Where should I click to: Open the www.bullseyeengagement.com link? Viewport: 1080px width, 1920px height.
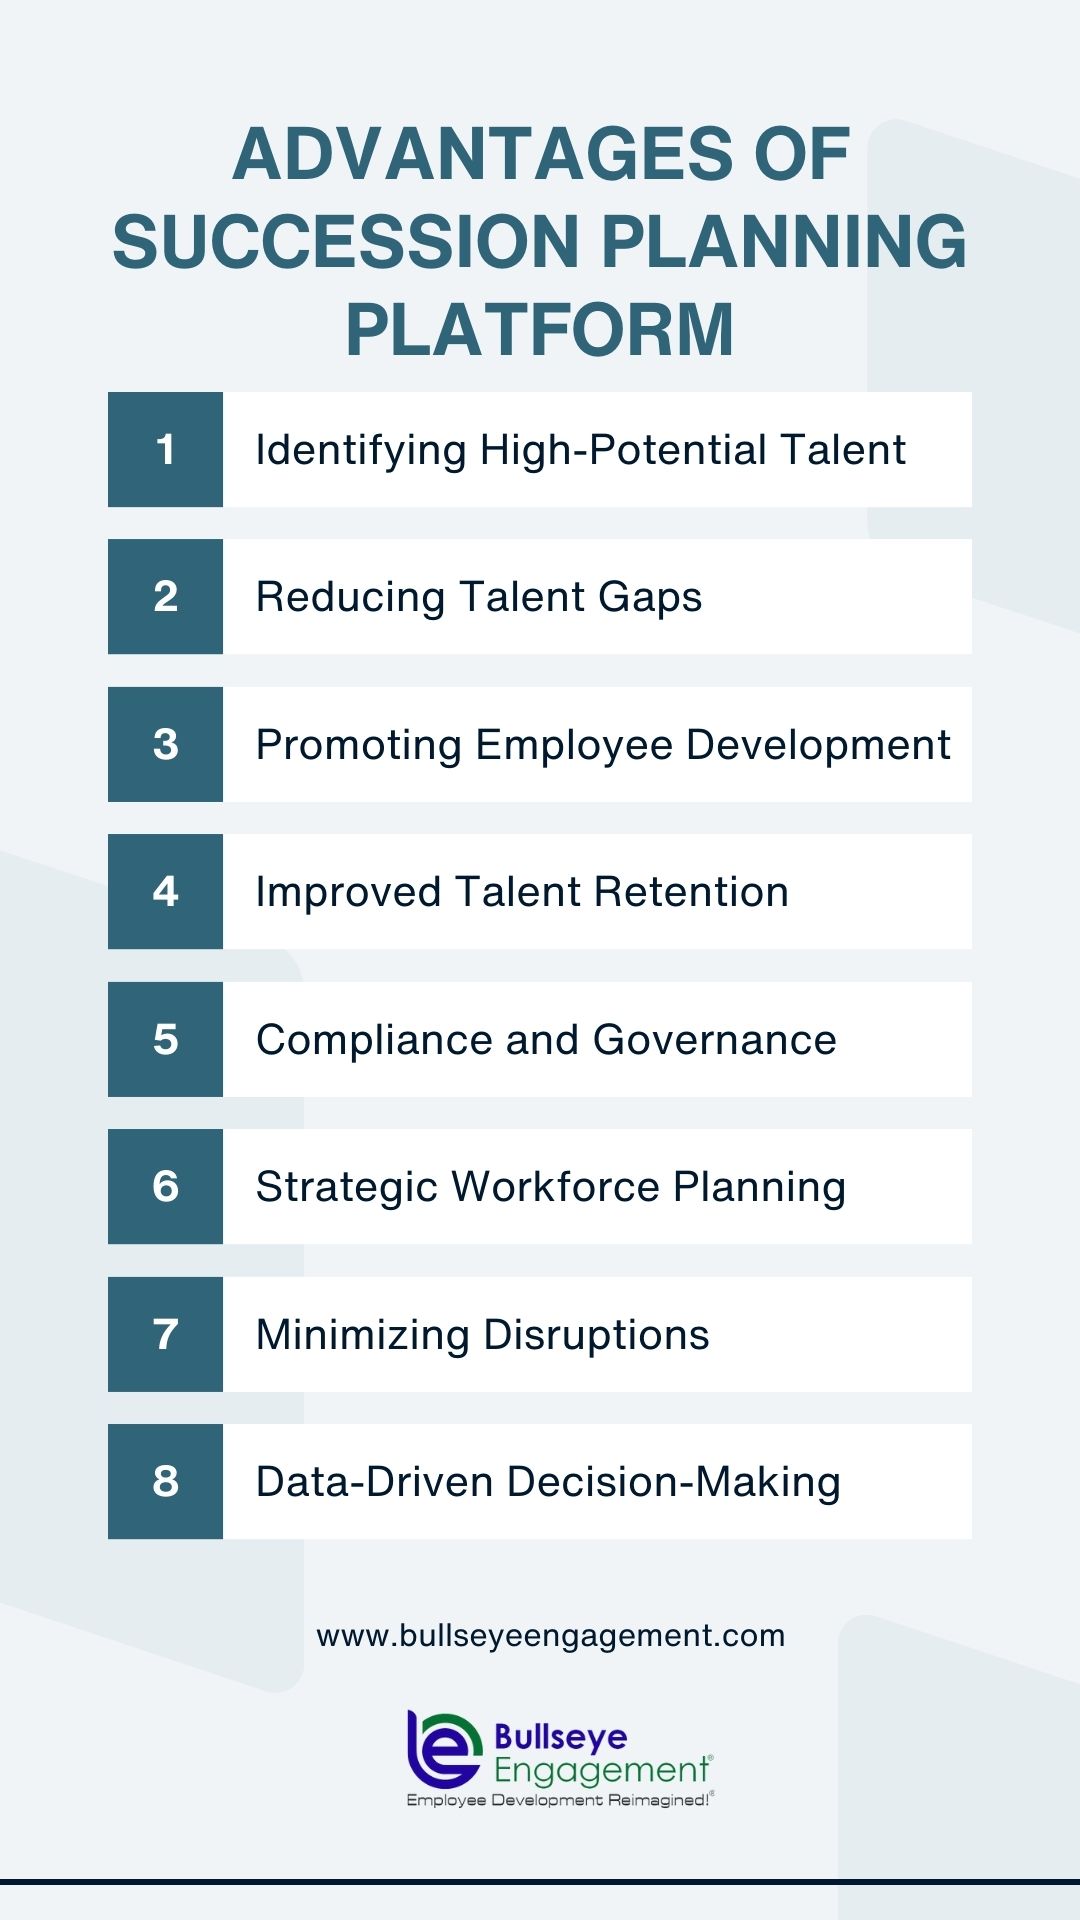point(551,1636)
